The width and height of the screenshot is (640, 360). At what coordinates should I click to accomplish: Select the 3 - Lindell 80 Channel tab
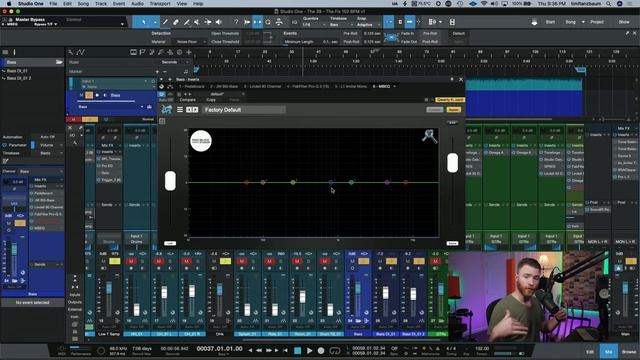pos(263,87)
